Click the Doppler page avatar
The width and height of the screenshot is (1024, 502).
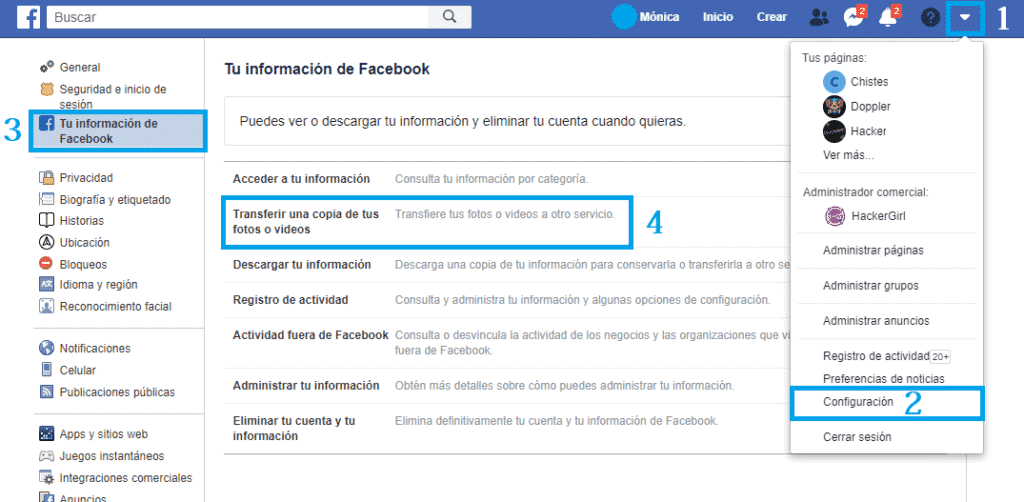click(x=834, y=106)
